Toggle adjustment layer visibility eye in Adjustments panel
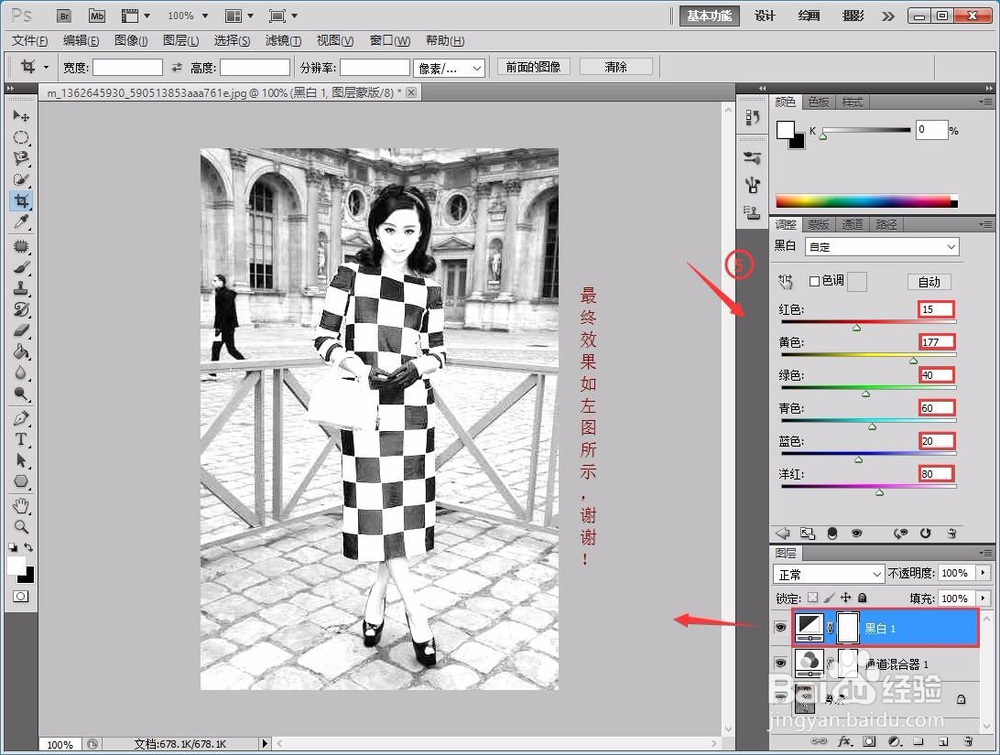This screenshot has width=1000, height=755. pos(857,533)
